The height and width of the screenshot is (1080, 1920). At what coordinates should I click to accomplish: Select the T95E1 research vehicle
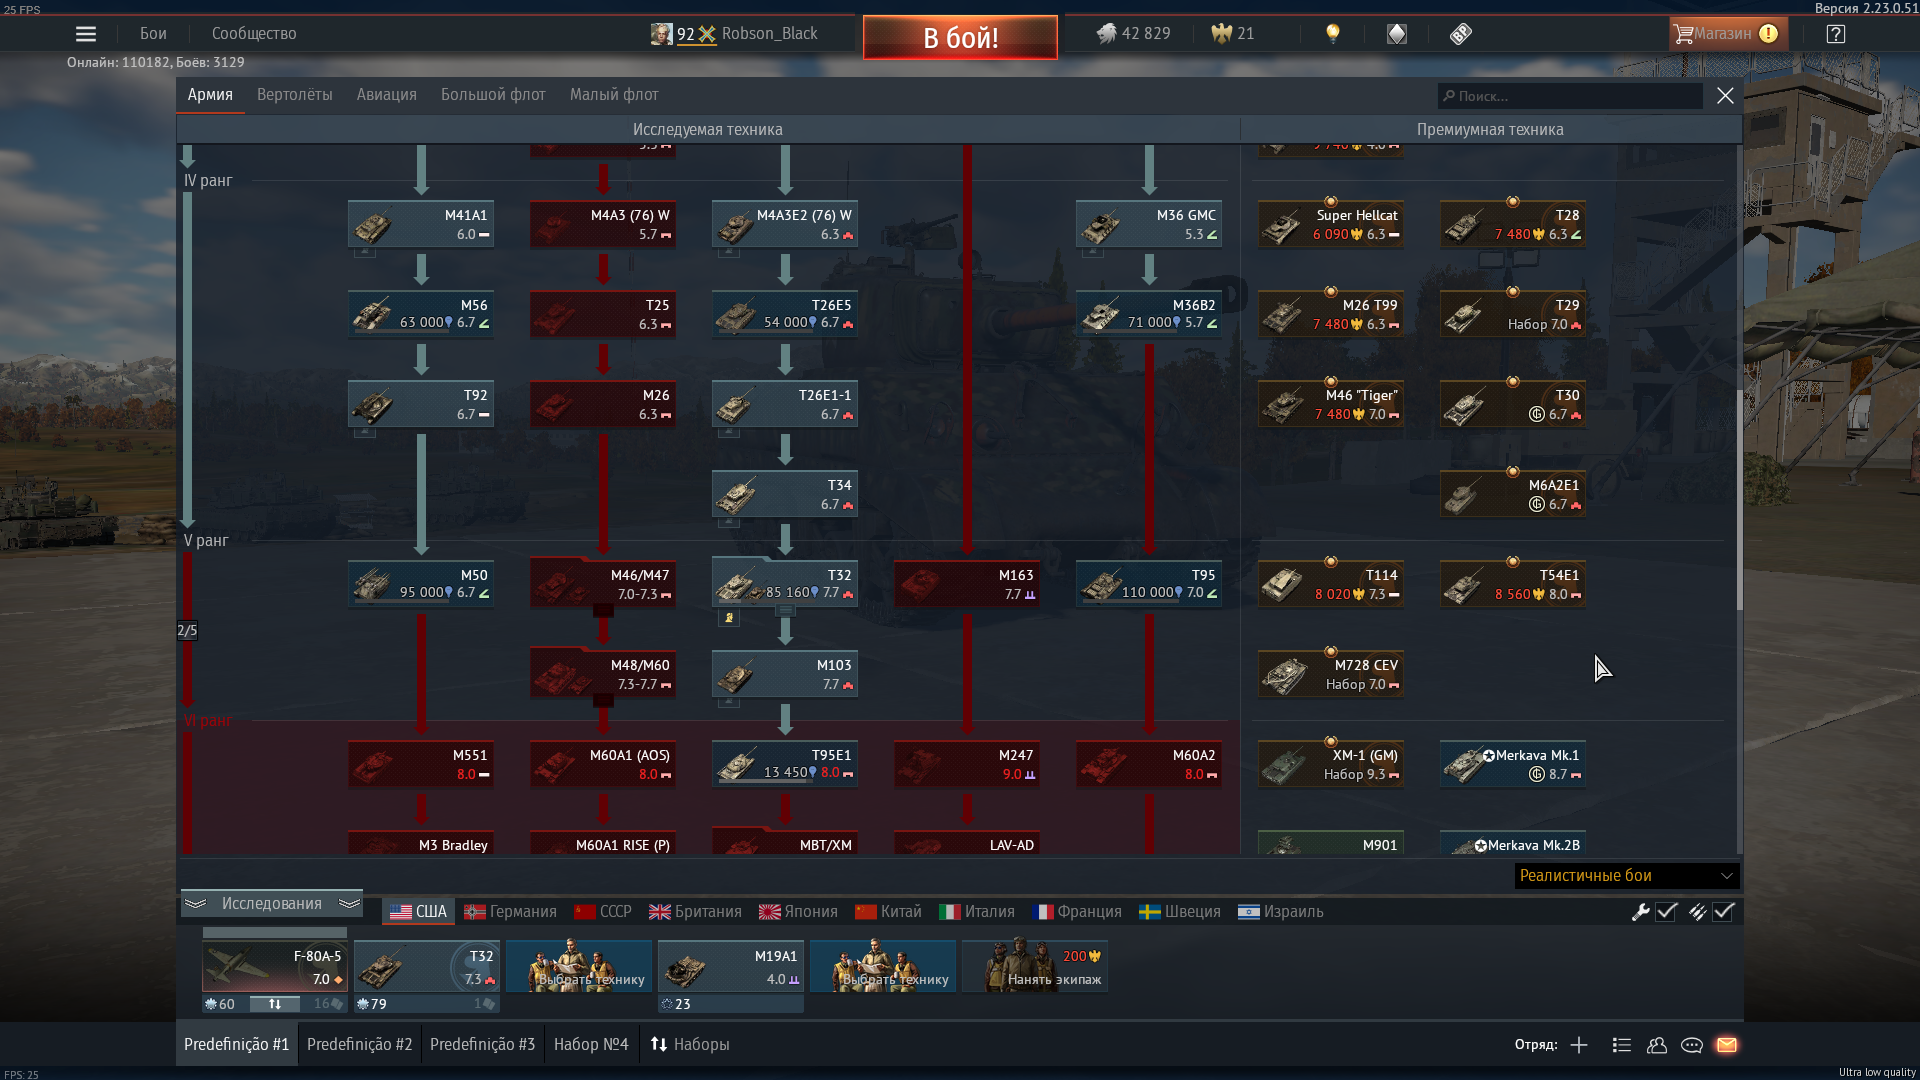tap(785, 764)
